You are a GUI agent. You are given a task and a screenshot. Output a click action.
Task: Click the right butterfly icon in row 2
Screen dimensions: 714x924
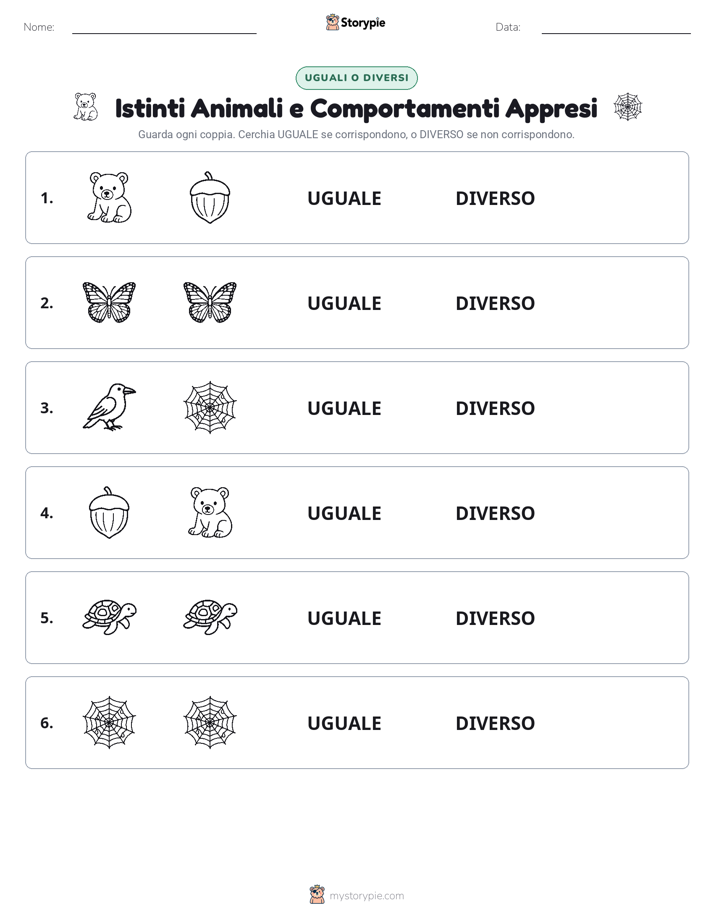pyautogui.click(x=210, y=302)
